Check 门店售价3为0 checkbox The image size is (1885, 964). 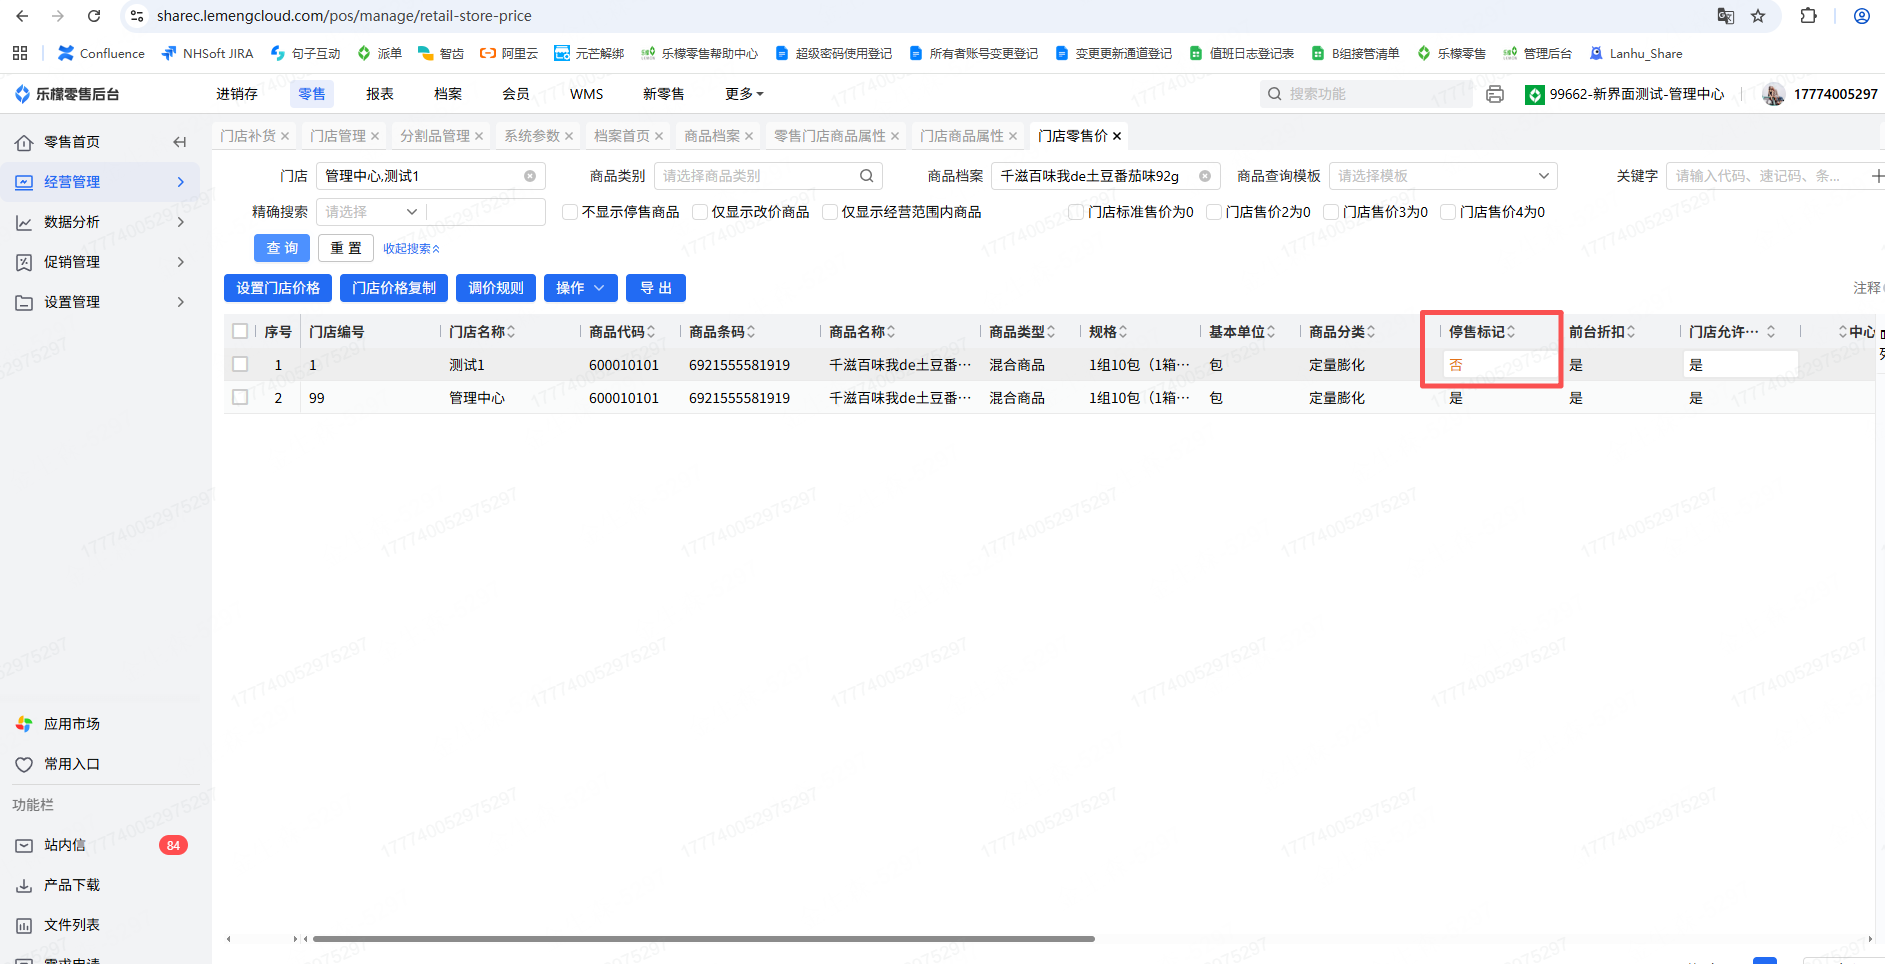1331,212
